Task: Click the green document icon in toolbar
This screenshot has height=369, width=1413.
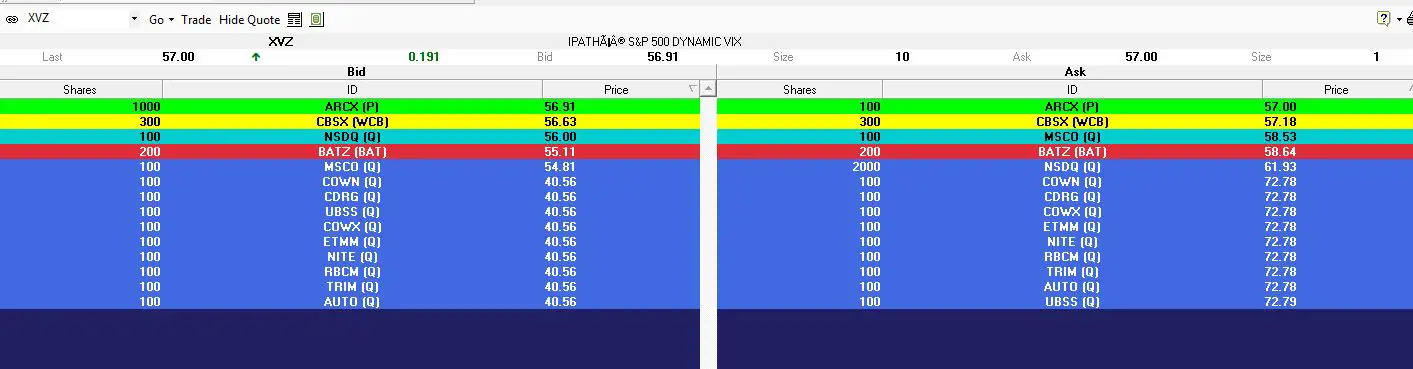Action: pyautogui.click(x=316, y=19)
